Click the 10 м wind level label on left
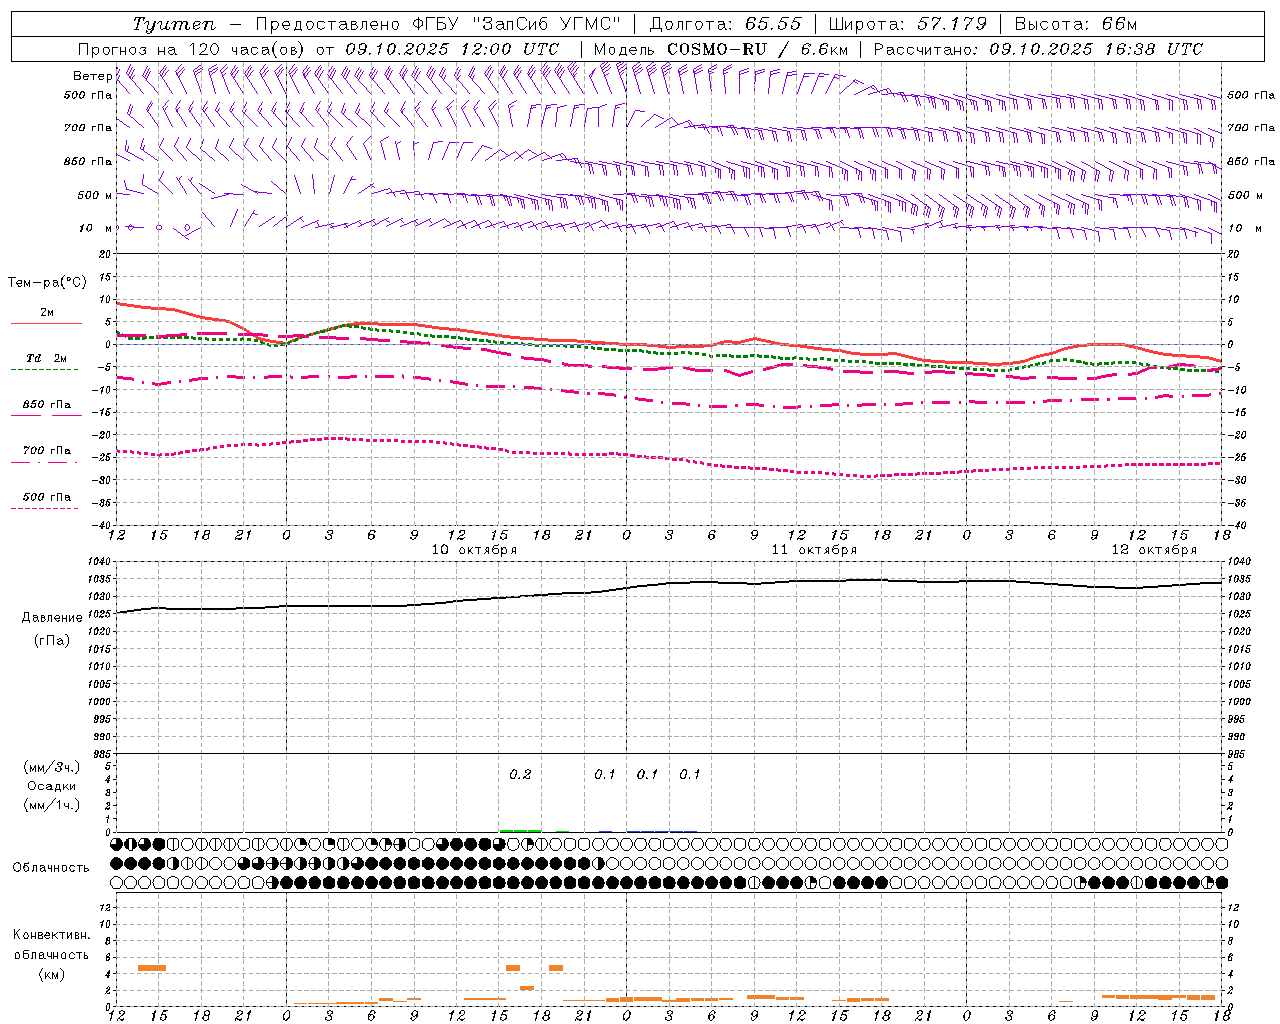1280x1024 pixels. click(x=96, y=229)
